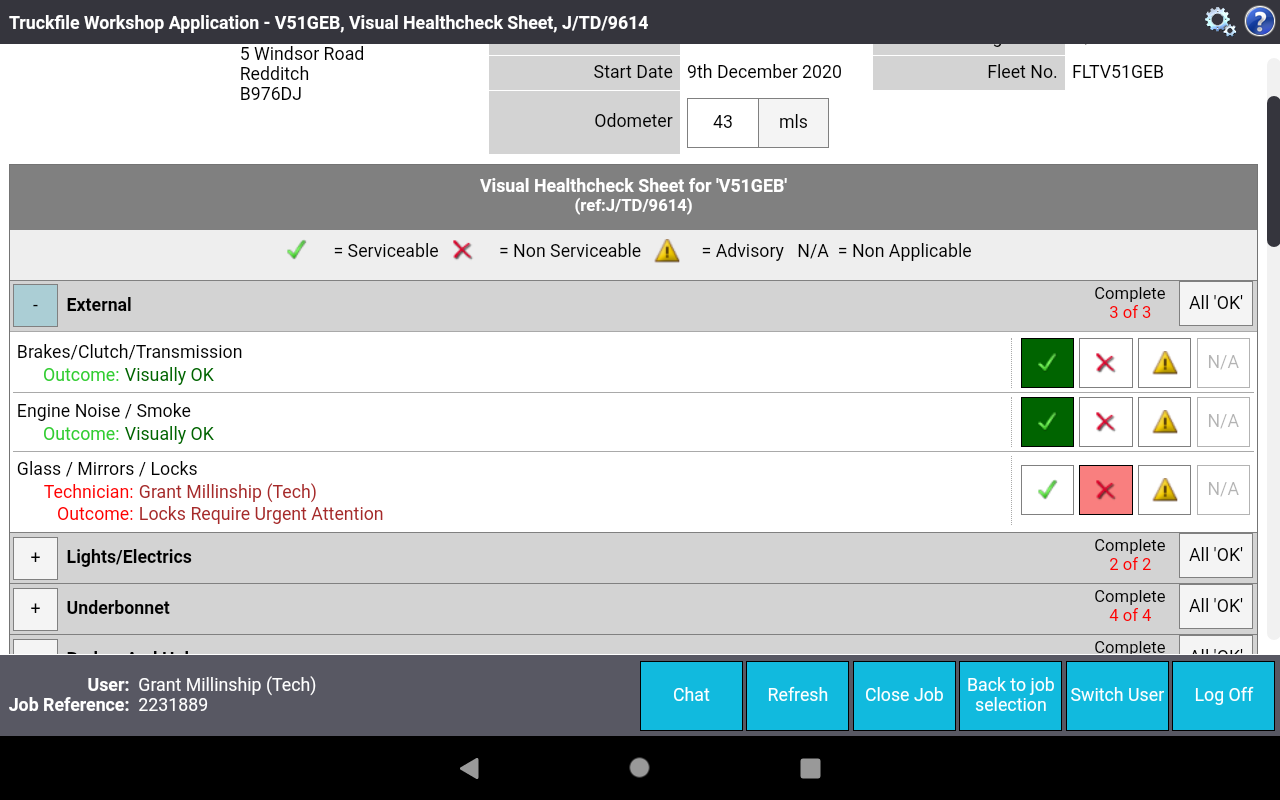Click the Start Date value 9th December 2020

tap(764, 72)
